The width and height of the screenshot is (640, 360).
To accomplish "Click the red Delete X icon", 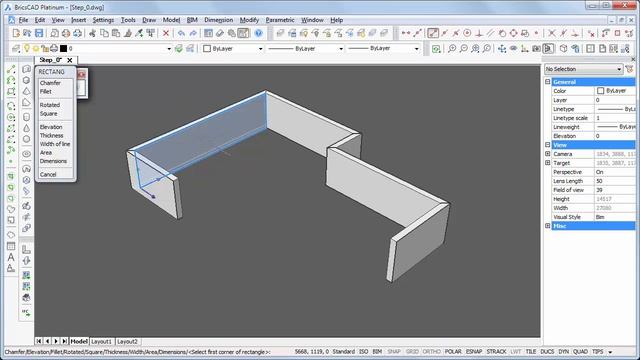I will click(x=166, y=33).
